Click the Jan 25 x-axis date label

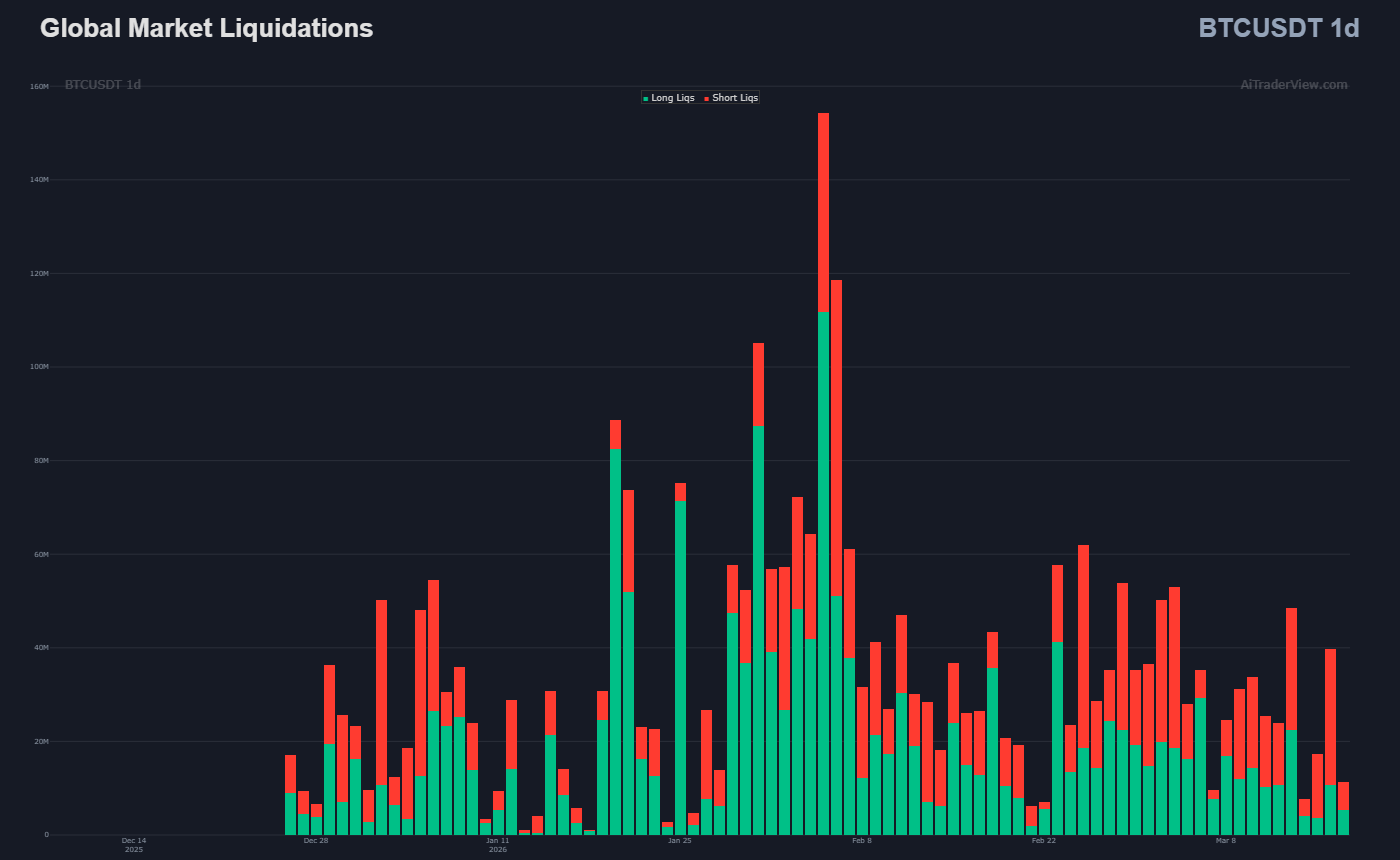click(680, 841)
